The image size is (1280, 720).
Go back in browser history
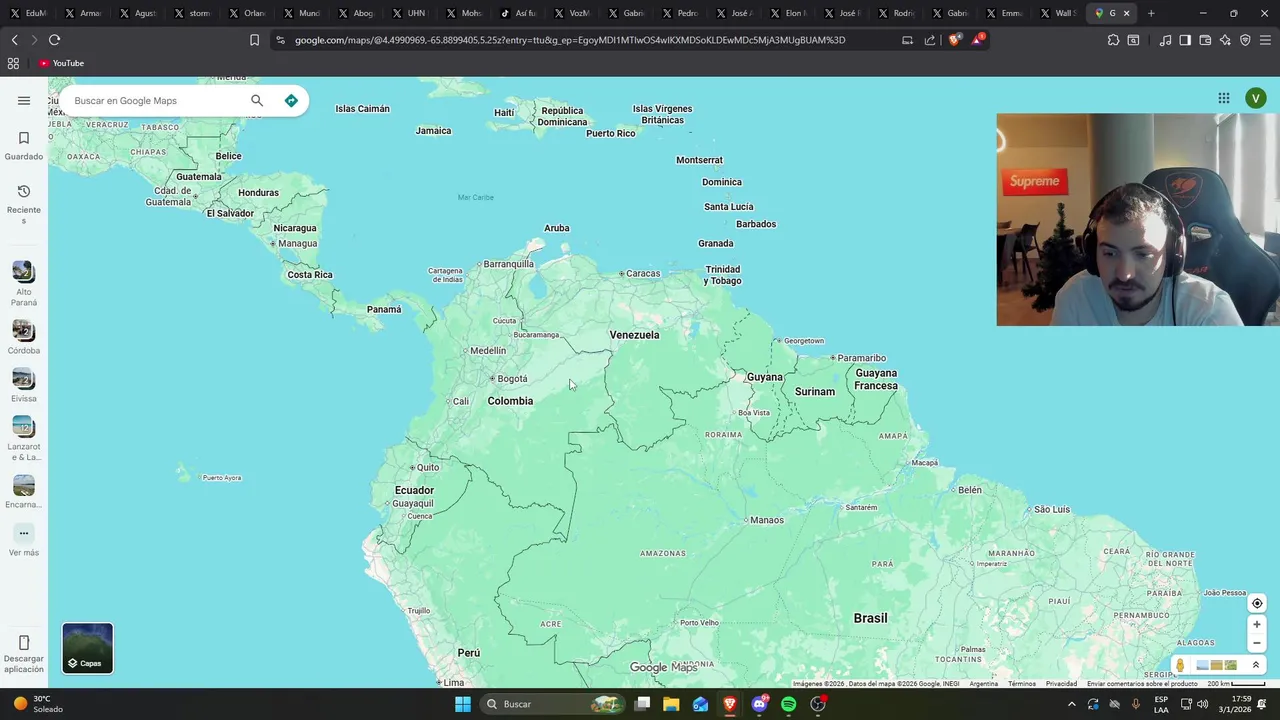[x=14, y=40]
